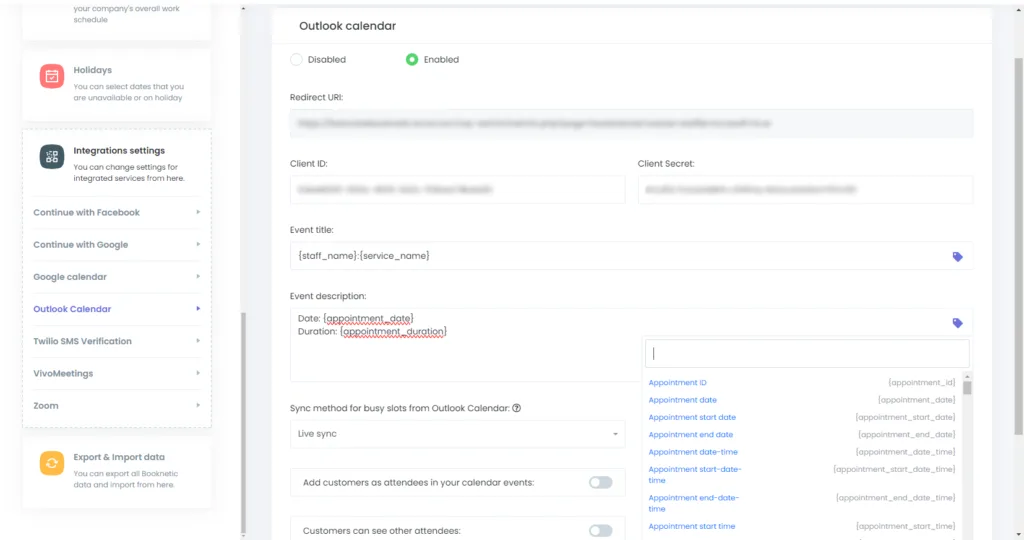Click the Holidays calendar icon

click(x=52, y=76)
